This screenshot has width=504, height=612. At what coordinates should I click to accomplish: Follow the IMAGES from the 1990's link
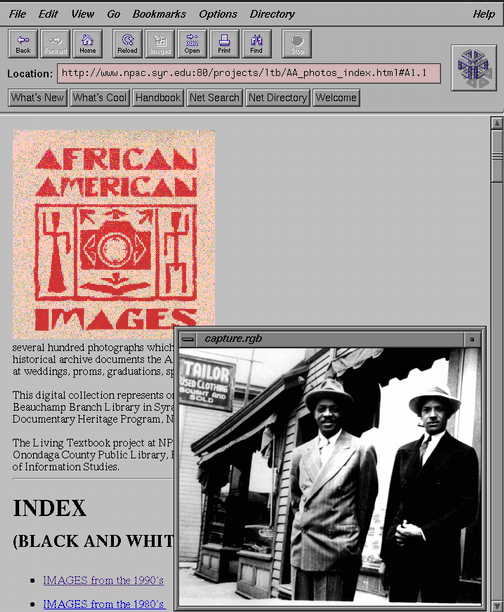coord(103,580)
